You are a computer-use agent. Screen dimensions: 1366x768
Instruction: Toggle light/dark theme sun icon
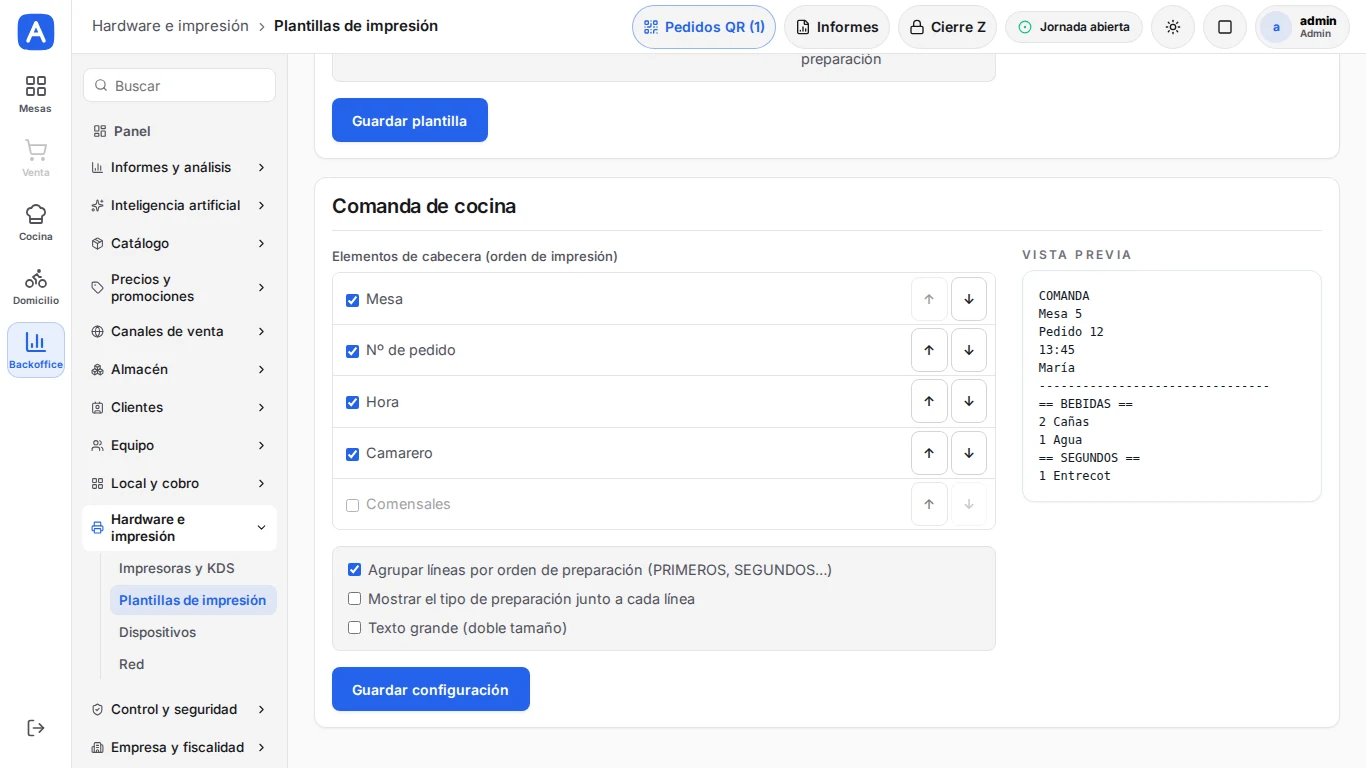1173,27
